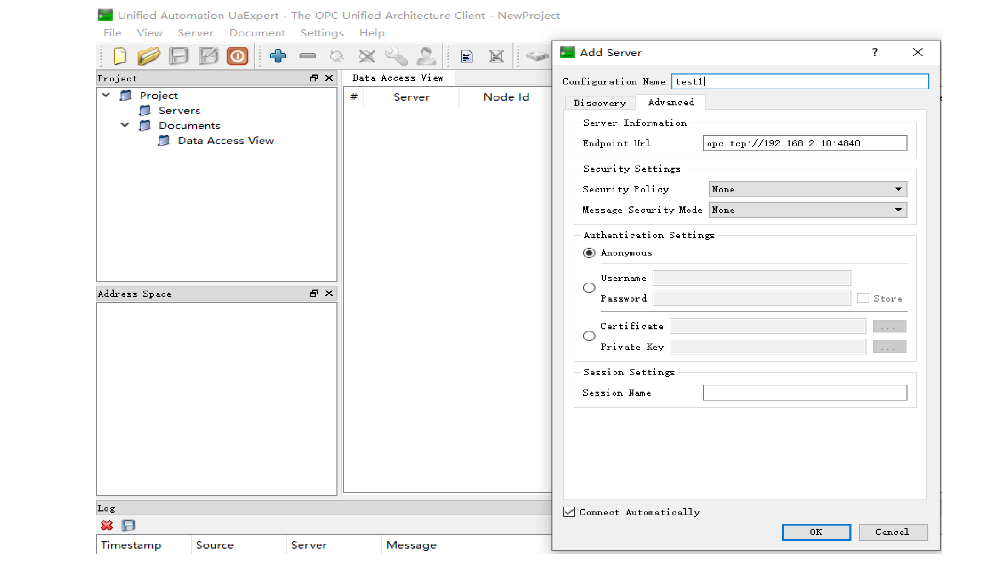This screenshot has width=1000, height=562.
Task: Open a project using the folder icon
Action: pos(149,56)
